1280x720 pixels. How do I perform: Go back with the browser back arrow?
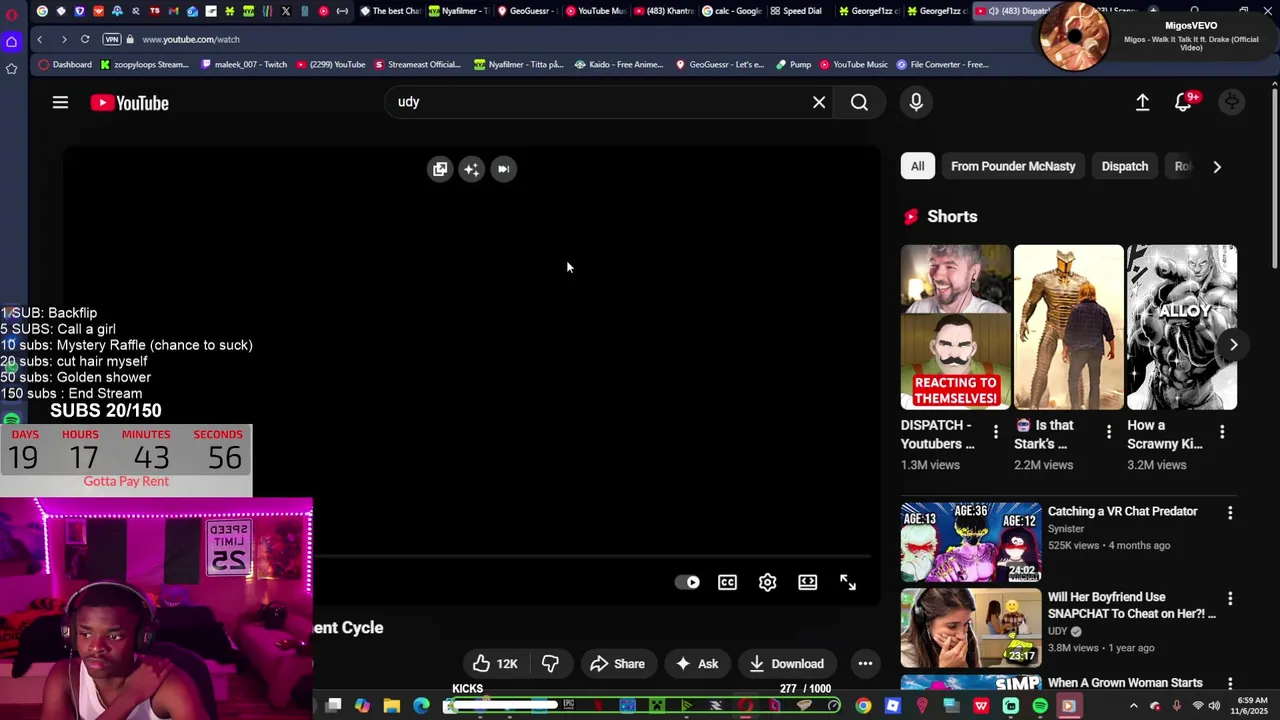point(39,39)
